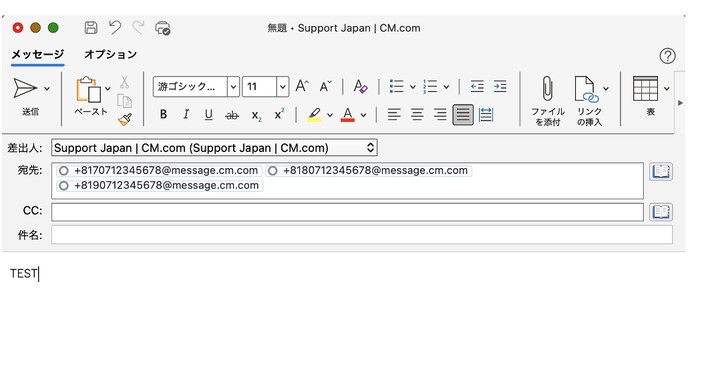Select recipient +81707123456​78@message.cm.com
Image resolution: width=704 pixels, height=392 pixels.
pos(159,171)
